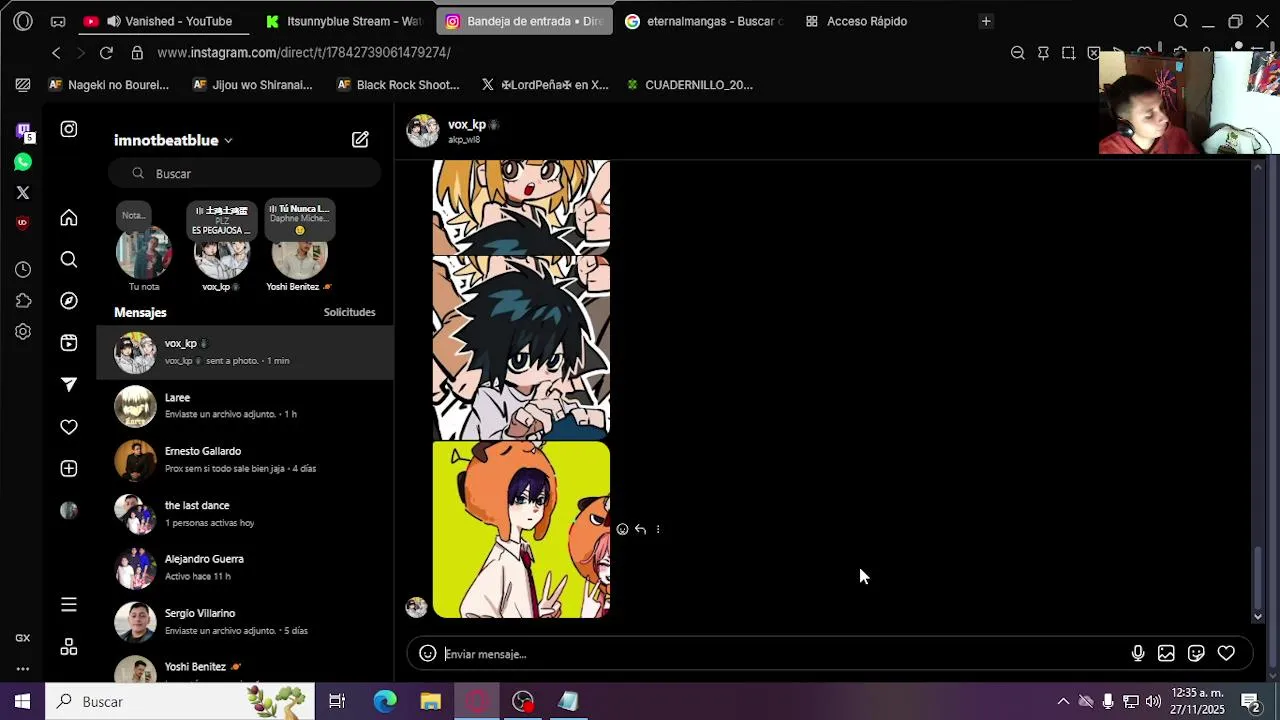Expand imnotbeatblue account switcher
This screenshot has width=1280, height=720.
tap(173, 141)
